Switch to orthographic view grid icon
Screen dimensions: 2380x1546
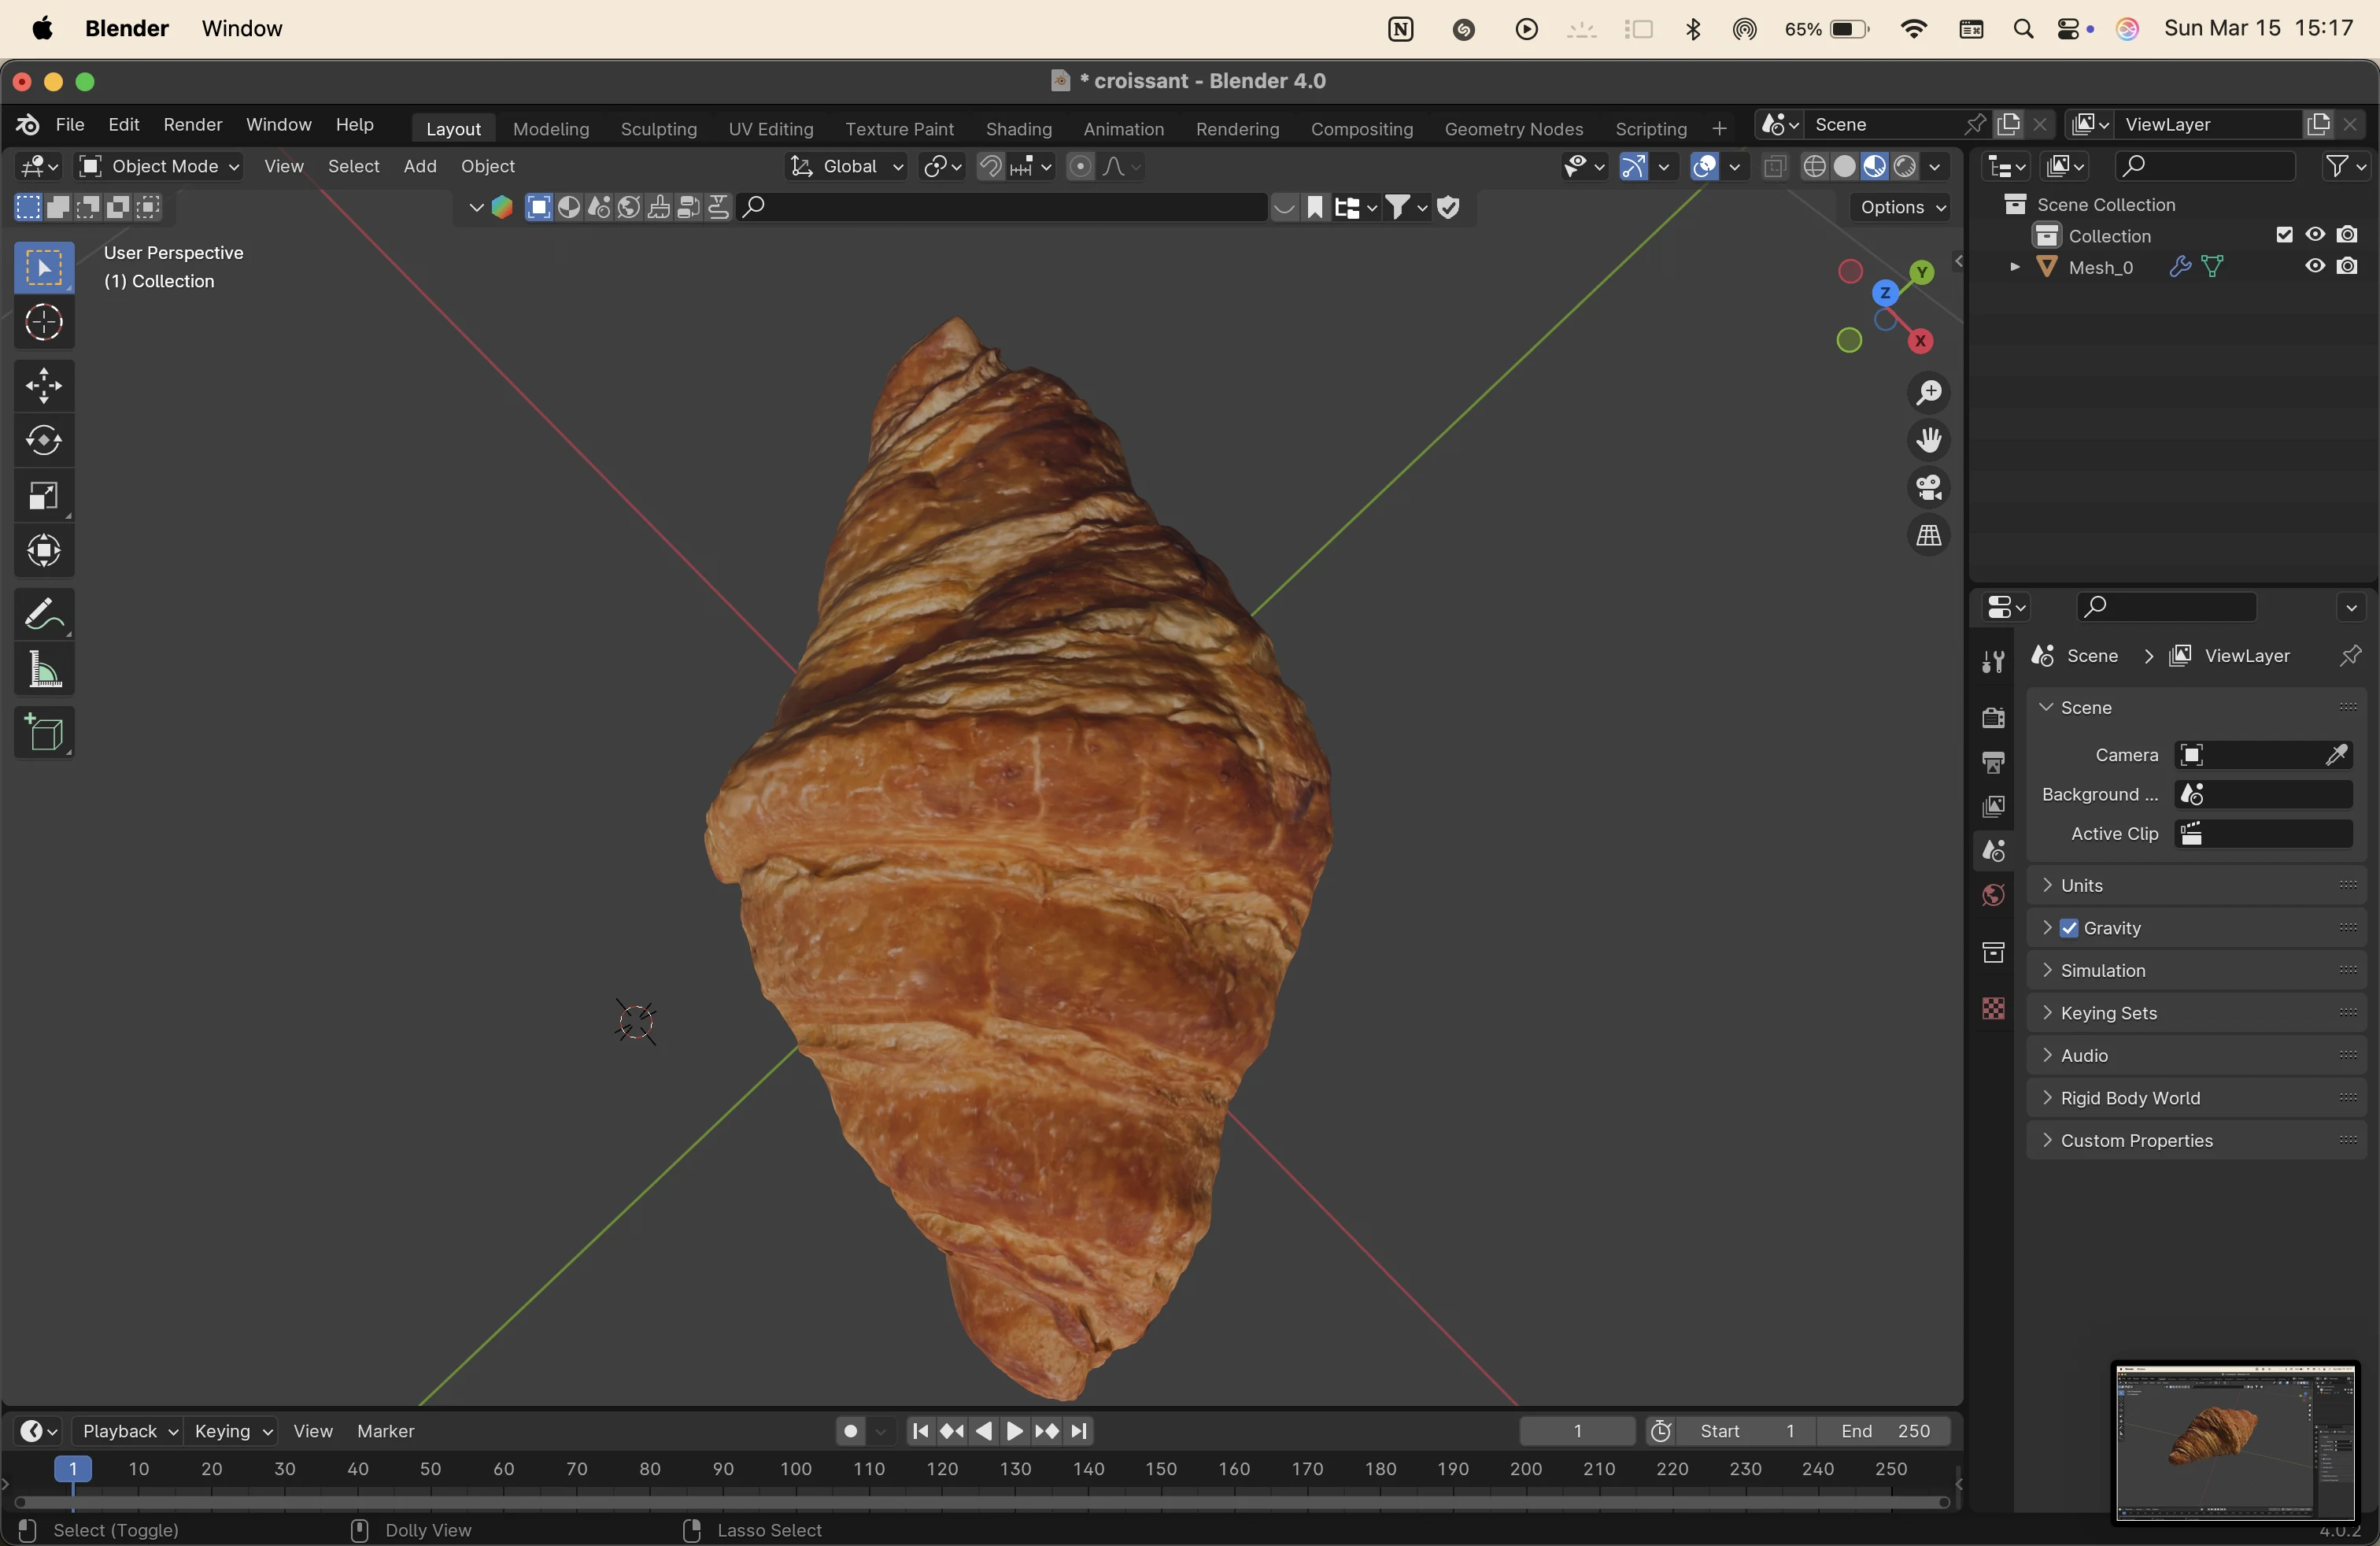pyautogui.click(x=1928, y=536)
